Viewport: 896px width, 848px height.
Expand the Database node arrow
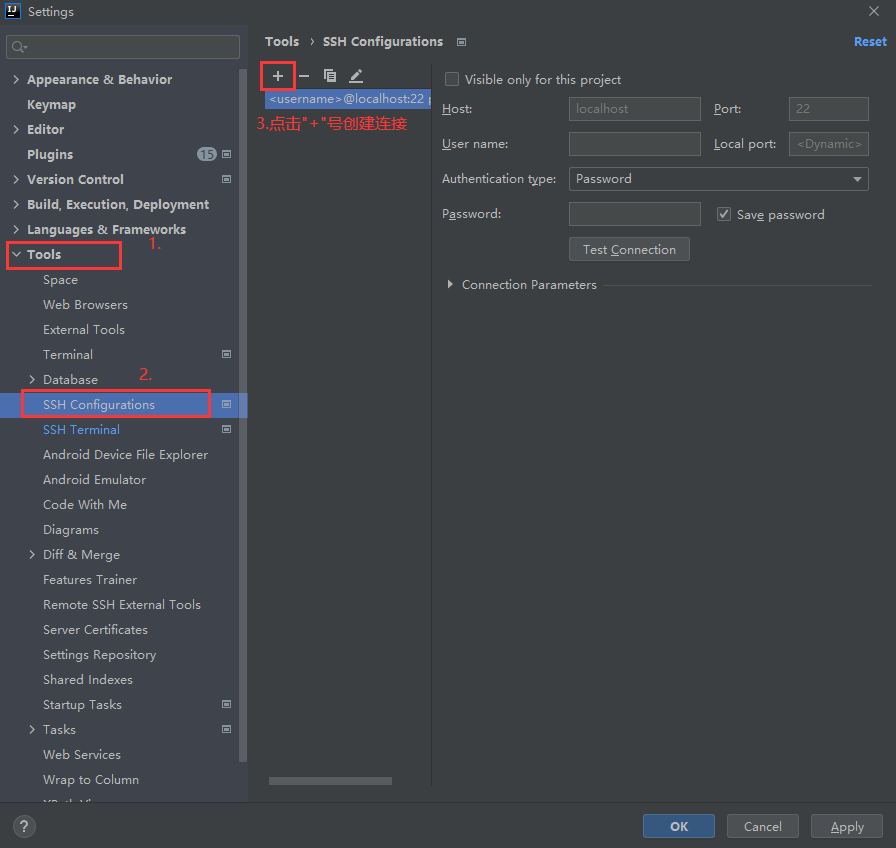pos(32,379)
